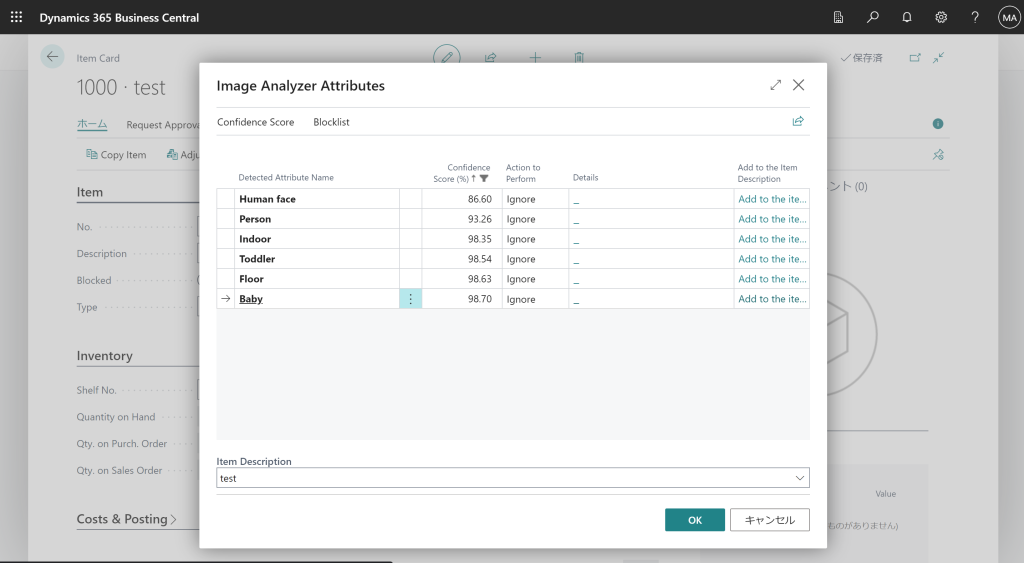The width and height of the screenshot is (1024, 563).
Task: Open the settings gear
Action: coord(941,18)
